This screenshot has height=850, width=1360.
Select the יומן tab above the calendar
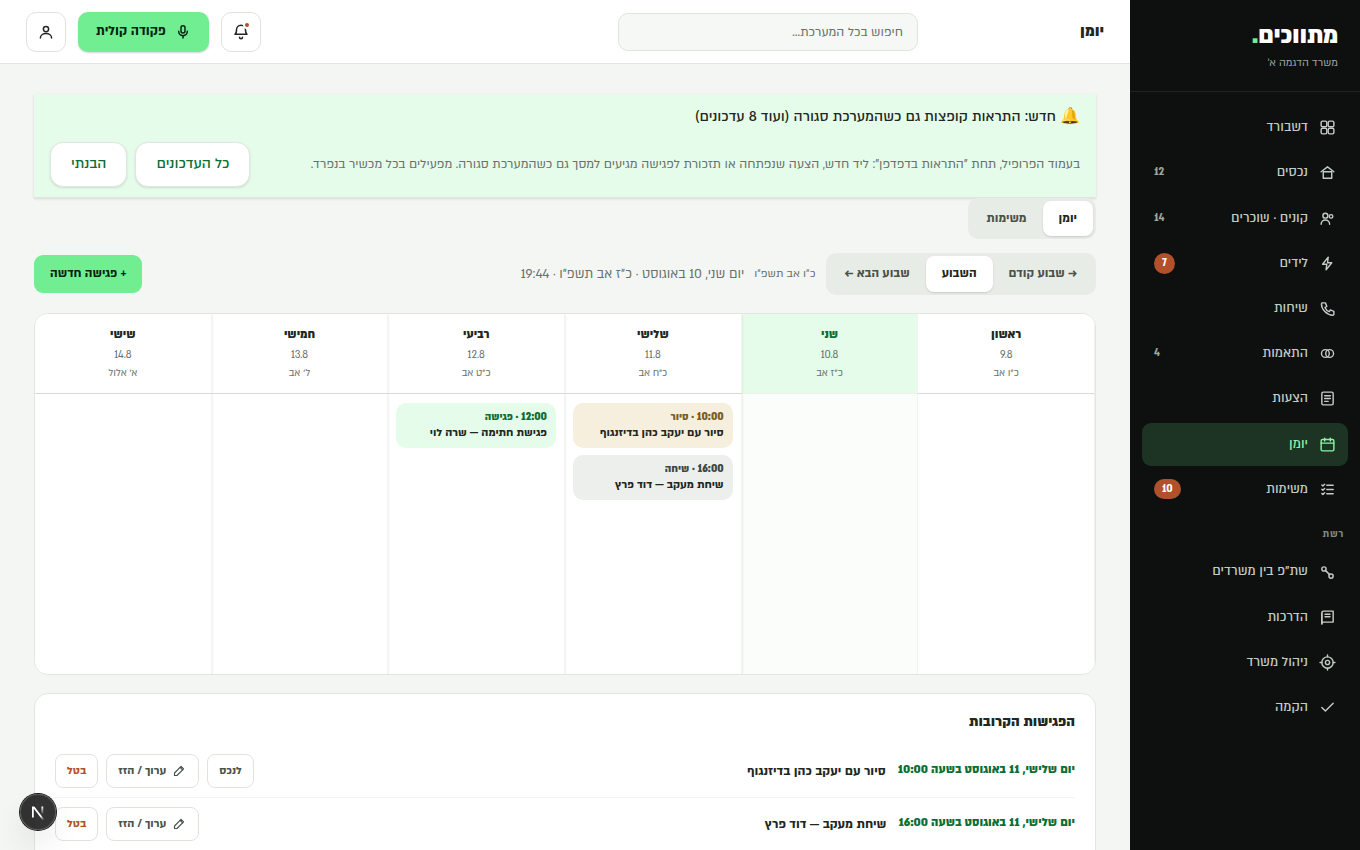pyautogui.click(x=1068, y=218)
